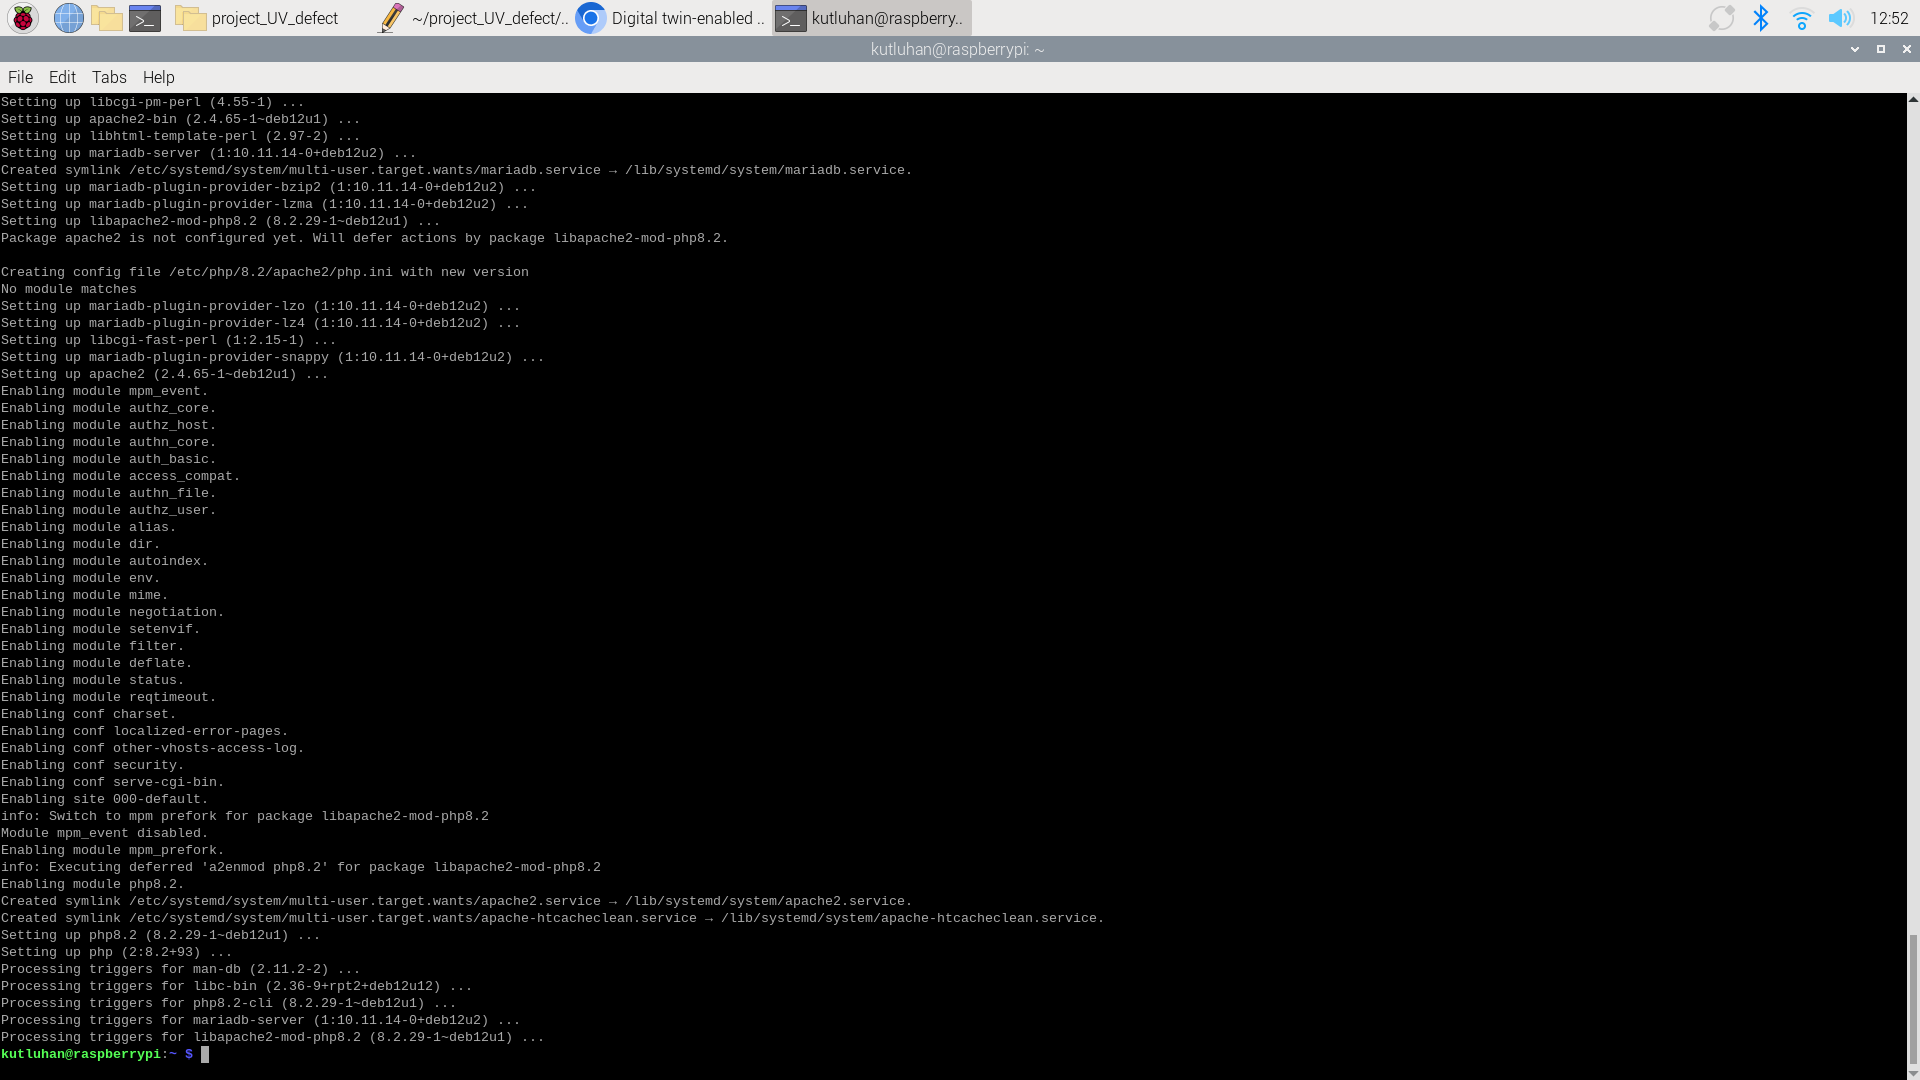This screenshot has height=1080, width=1920.
Task: Click 'Enabling conf security.' line
Action: [93, 765]
